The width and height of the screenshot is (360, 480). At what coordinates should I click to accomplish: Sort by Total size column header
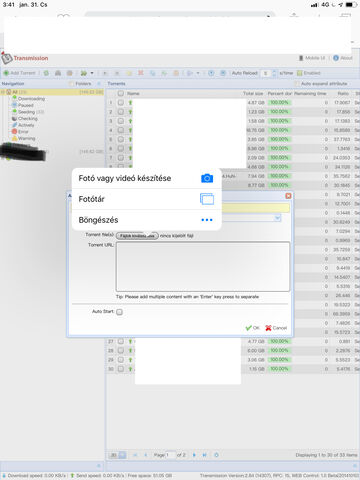click(253, 94)
